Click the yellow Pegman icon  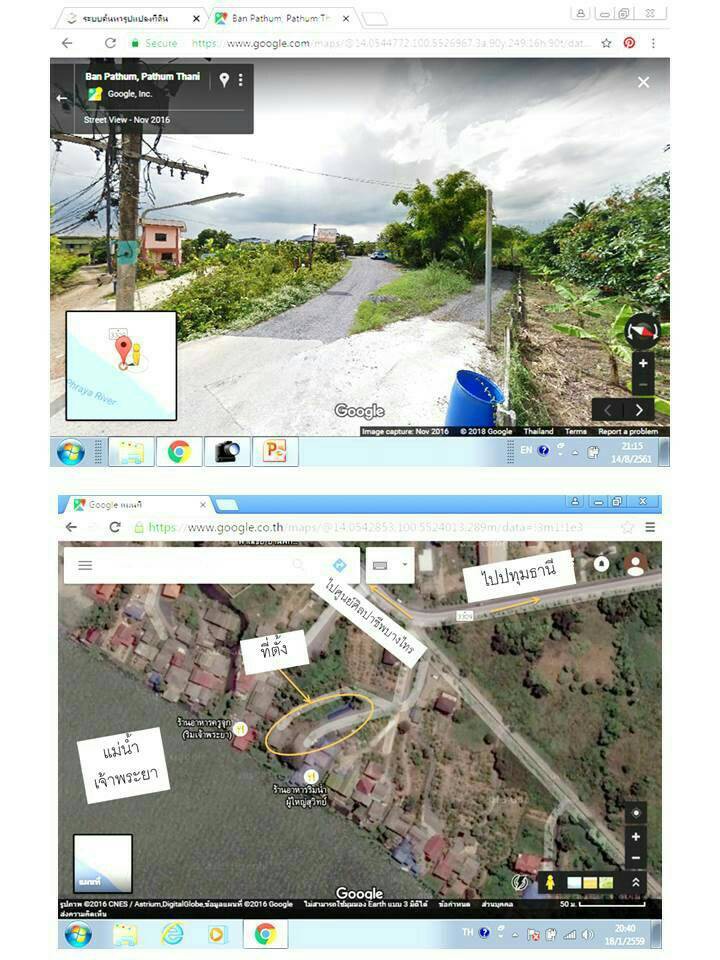pyautogui.click(x=550, y=882)
